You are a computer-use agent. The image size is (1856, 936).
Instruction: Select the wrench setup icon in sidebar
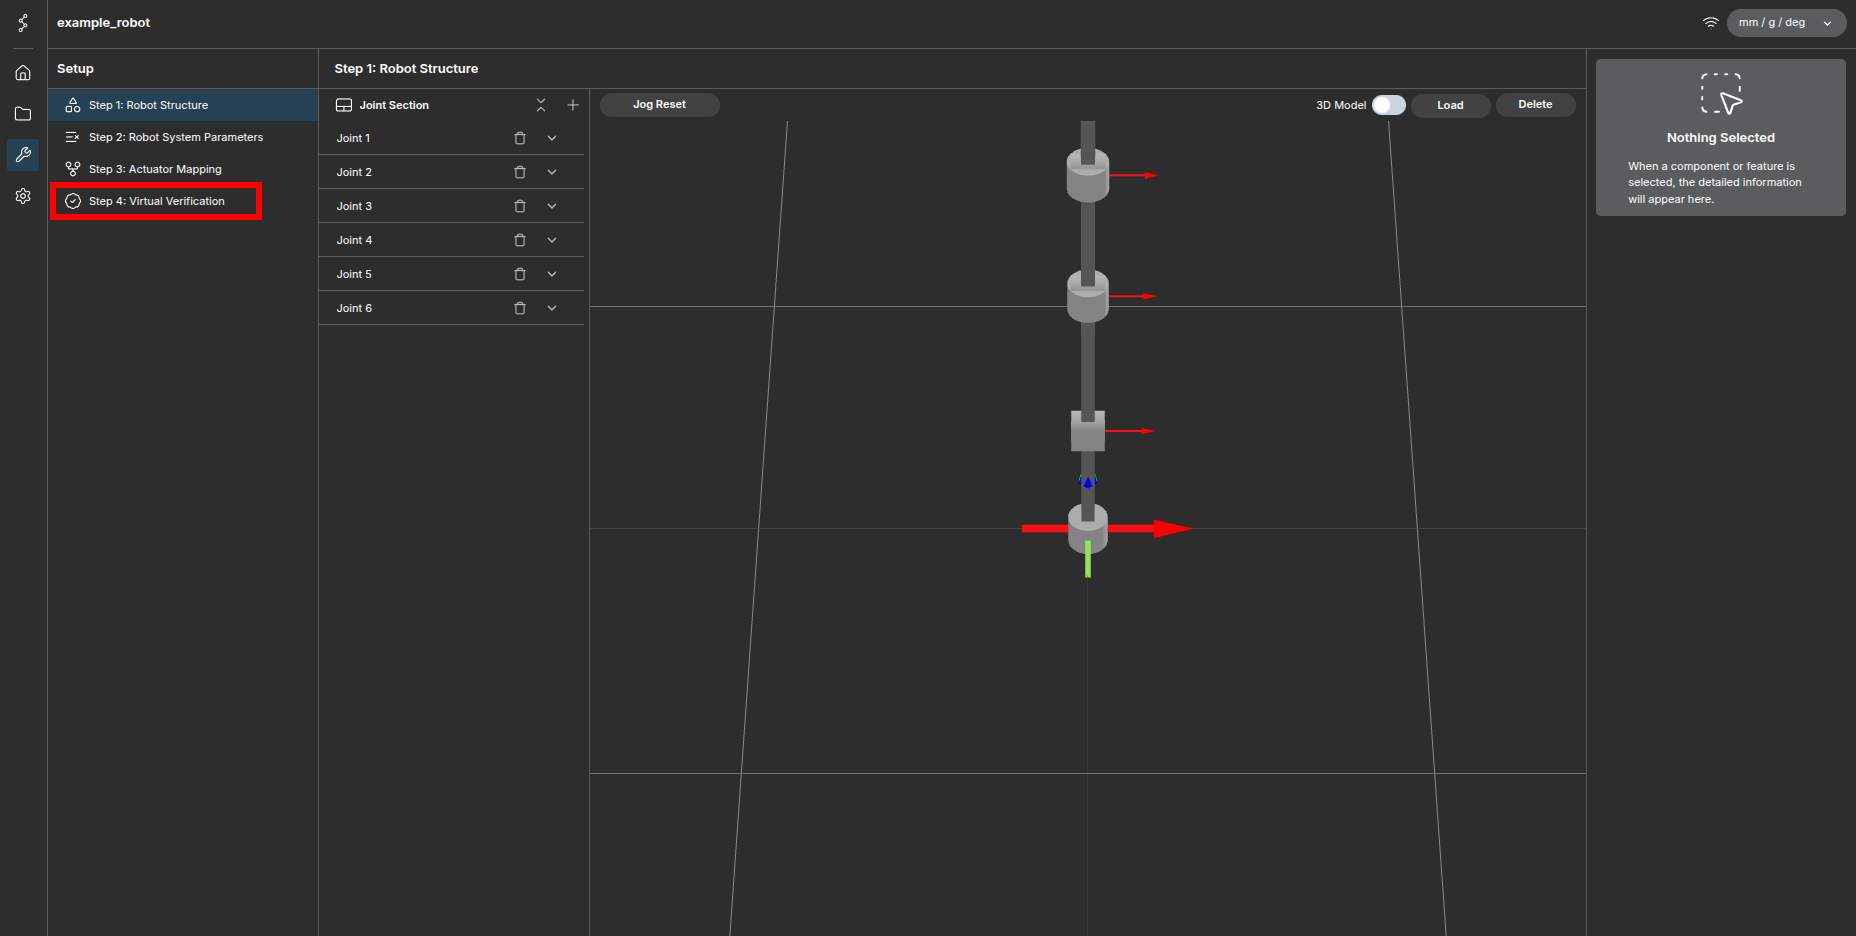23,155
